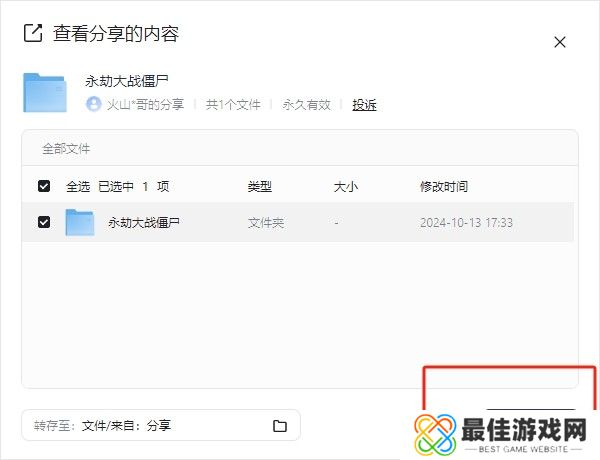
Task: Click the 火山*哥的分享 sharer name
Action: pos(144,104)
